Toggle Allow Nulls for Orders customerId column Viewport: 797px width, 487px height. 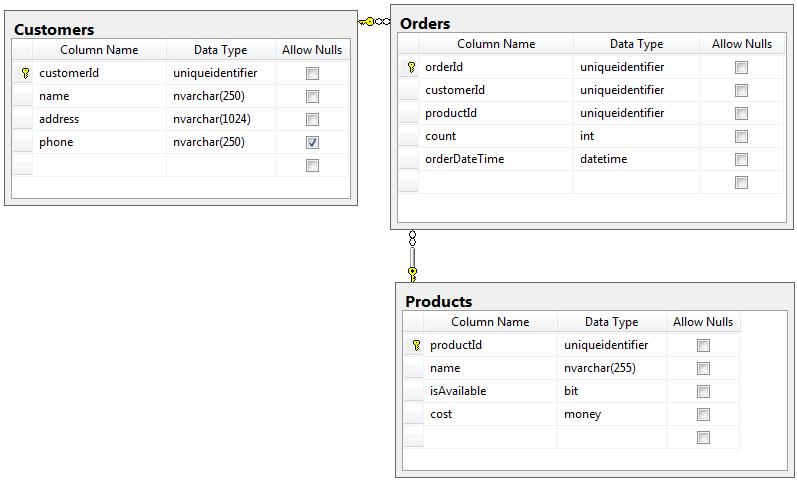point(741,90)
